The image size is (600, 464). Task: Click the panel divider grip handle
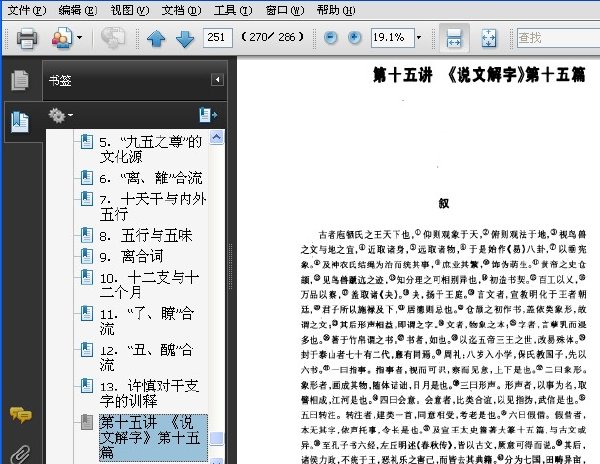(x=230, y=267)
